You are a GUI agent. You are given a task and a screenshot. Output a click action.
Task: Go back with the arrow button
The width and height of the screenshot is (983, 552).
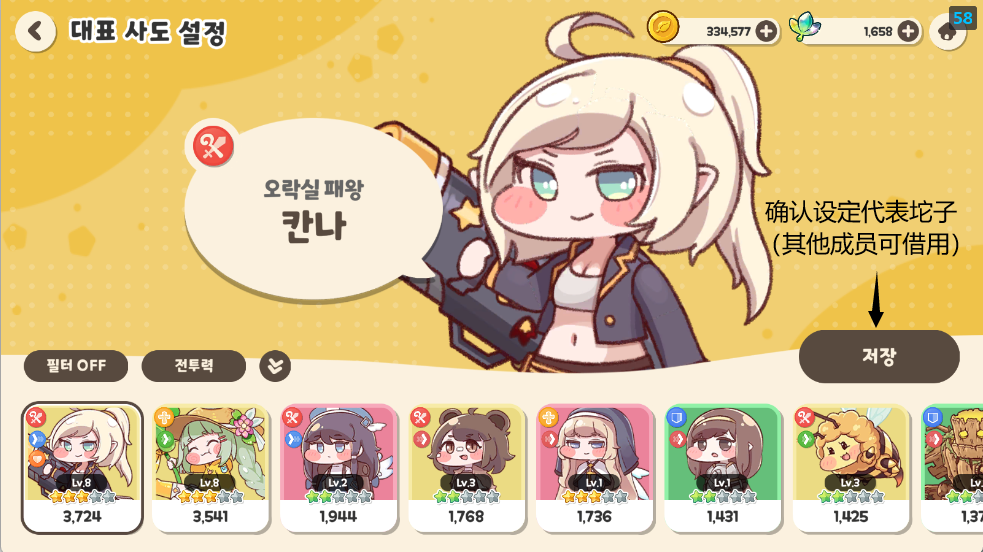[x=35, y=31]
